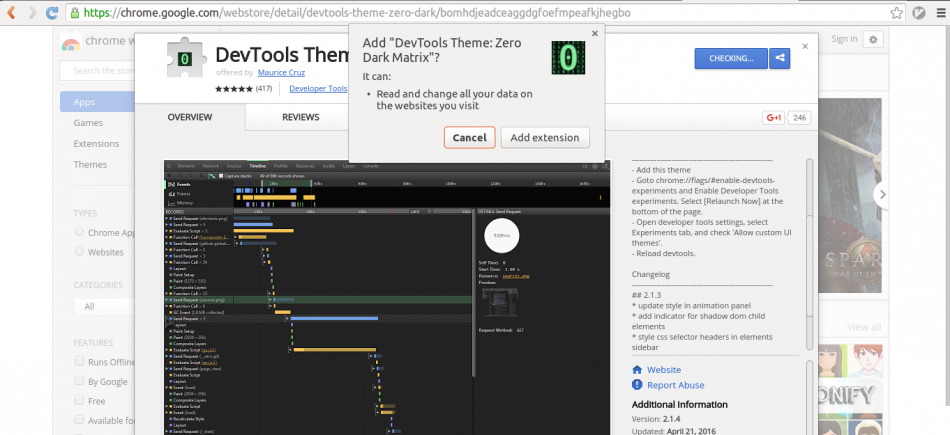The width and height of the screenshot is (950, 435).
Task: Click the green padlock security icon
Action: [x=75, y=13]
